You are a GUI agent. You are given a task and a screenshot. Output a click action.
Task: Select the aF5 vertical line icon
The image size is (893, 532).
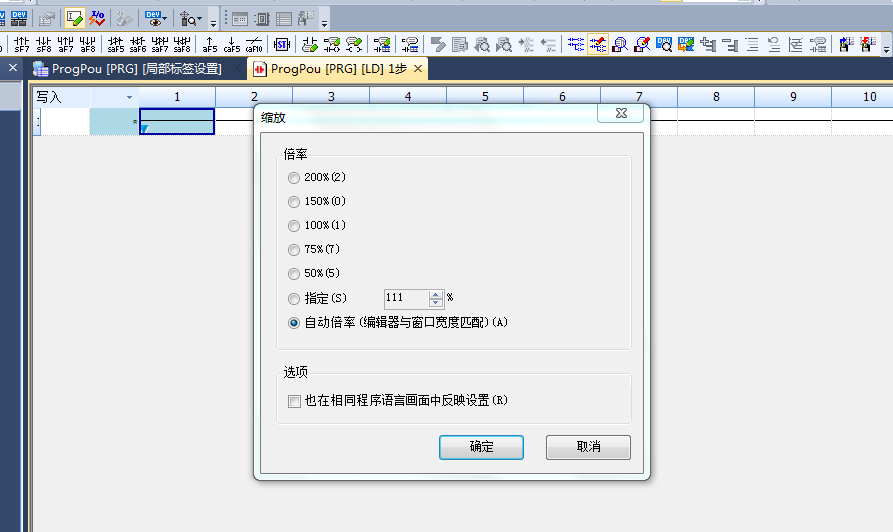click(210, 44)
